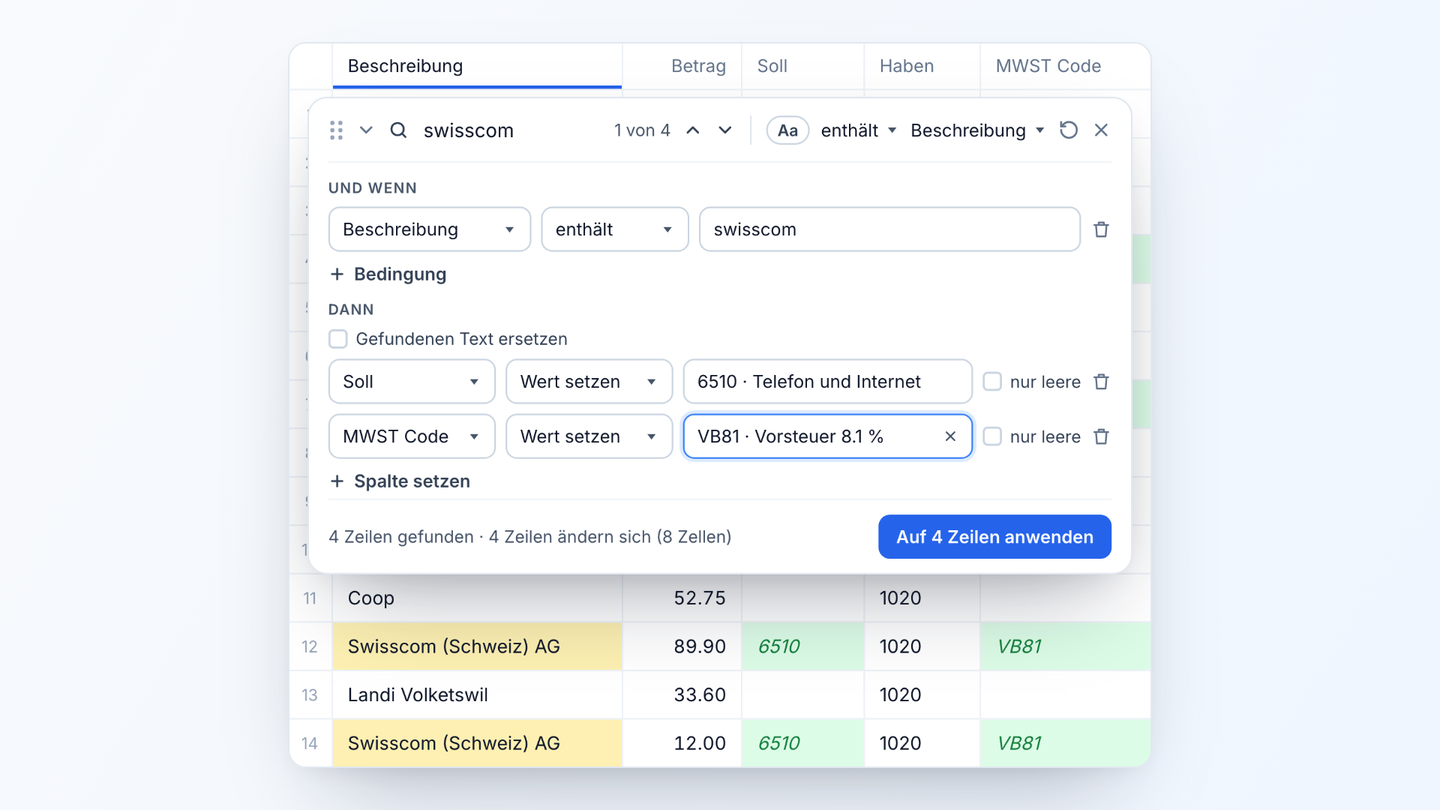Screen dimensions: 1440x810
Task: Select row number 13
Action: 310,695
